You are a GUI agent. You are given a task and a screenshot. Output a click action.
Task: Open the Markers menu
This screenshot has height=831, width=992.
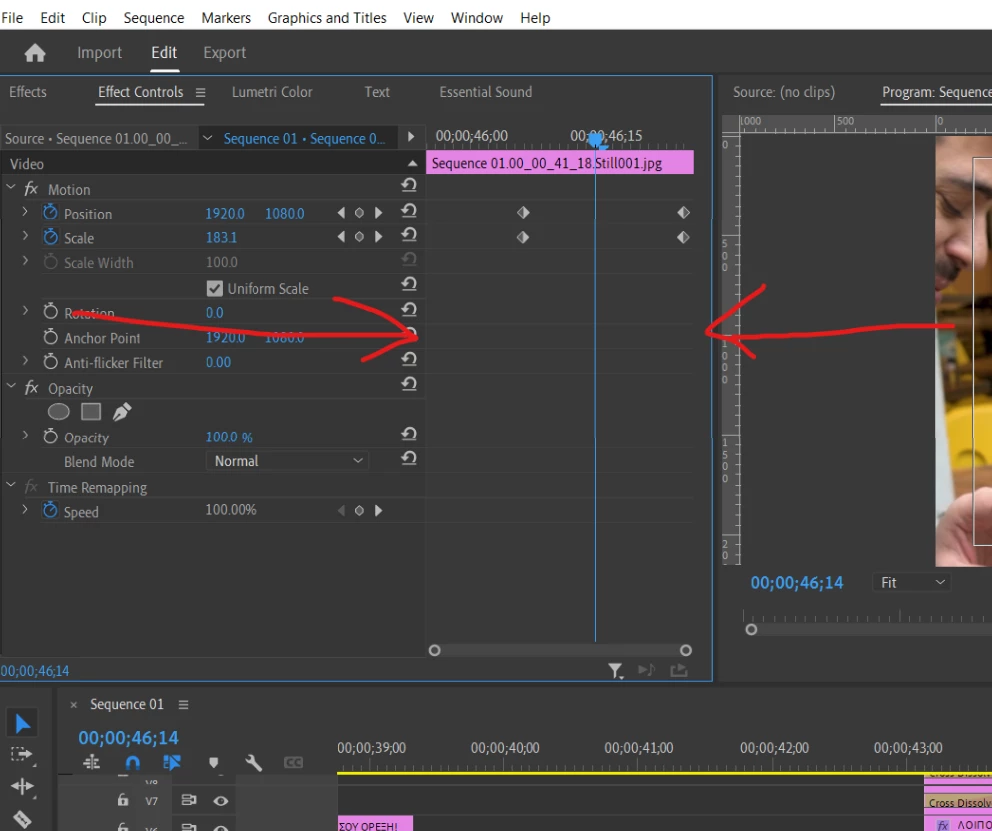(226, 18)
